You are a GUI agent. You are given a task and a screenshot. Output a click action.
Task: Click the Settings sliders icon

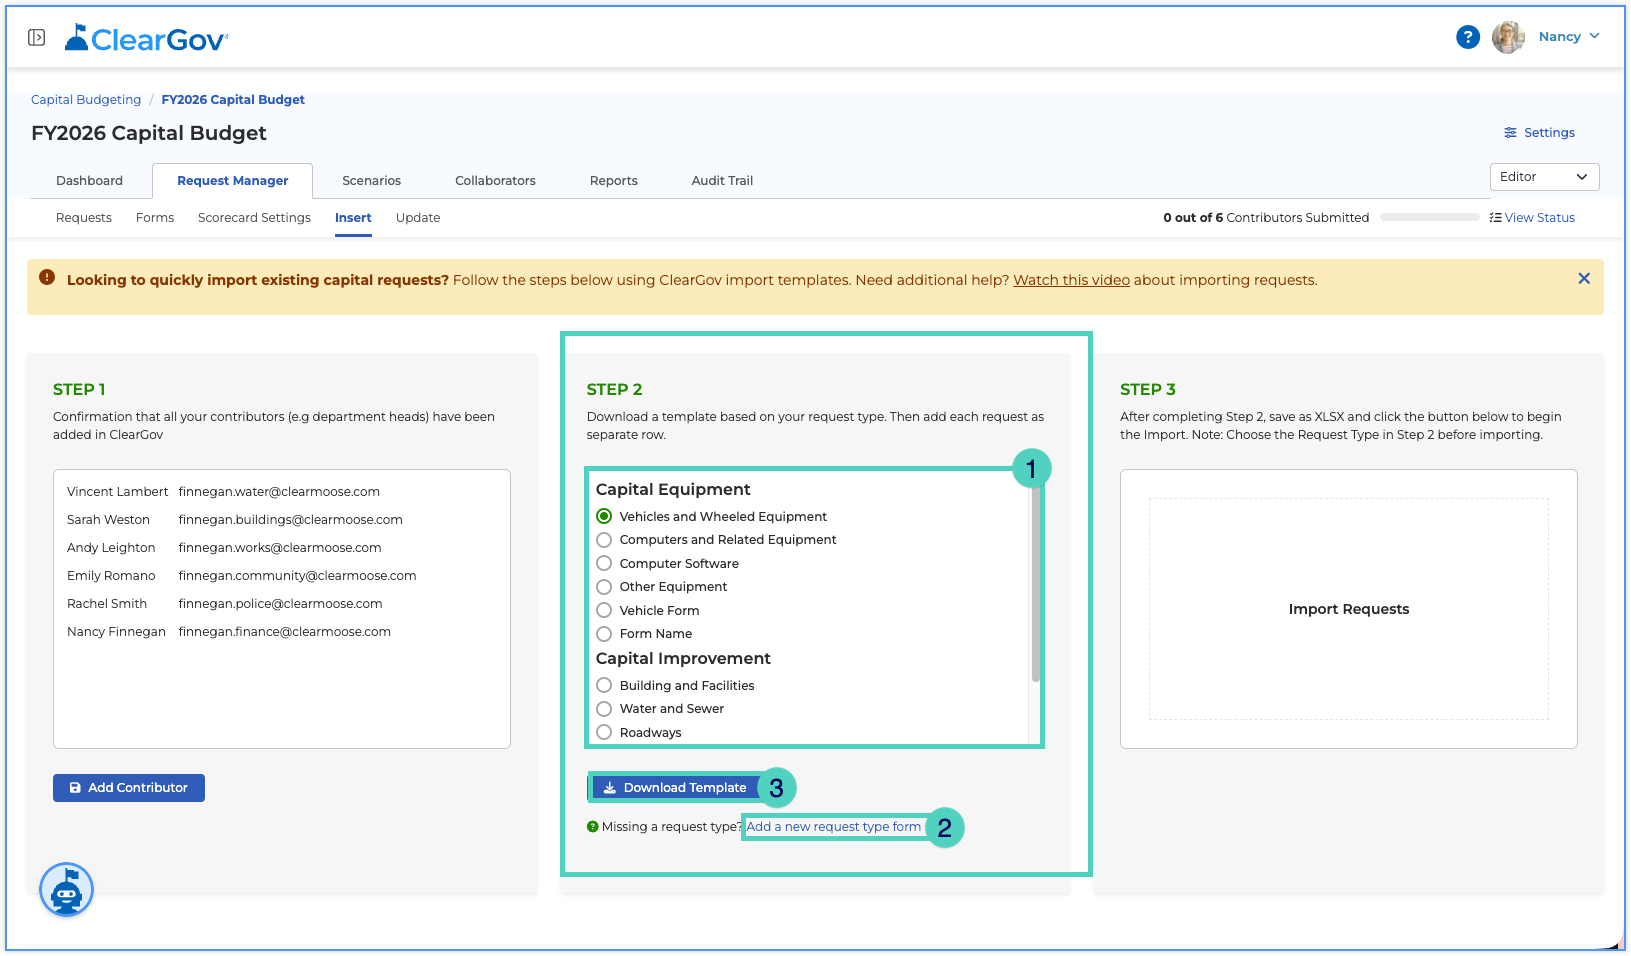pos(1510,133)
